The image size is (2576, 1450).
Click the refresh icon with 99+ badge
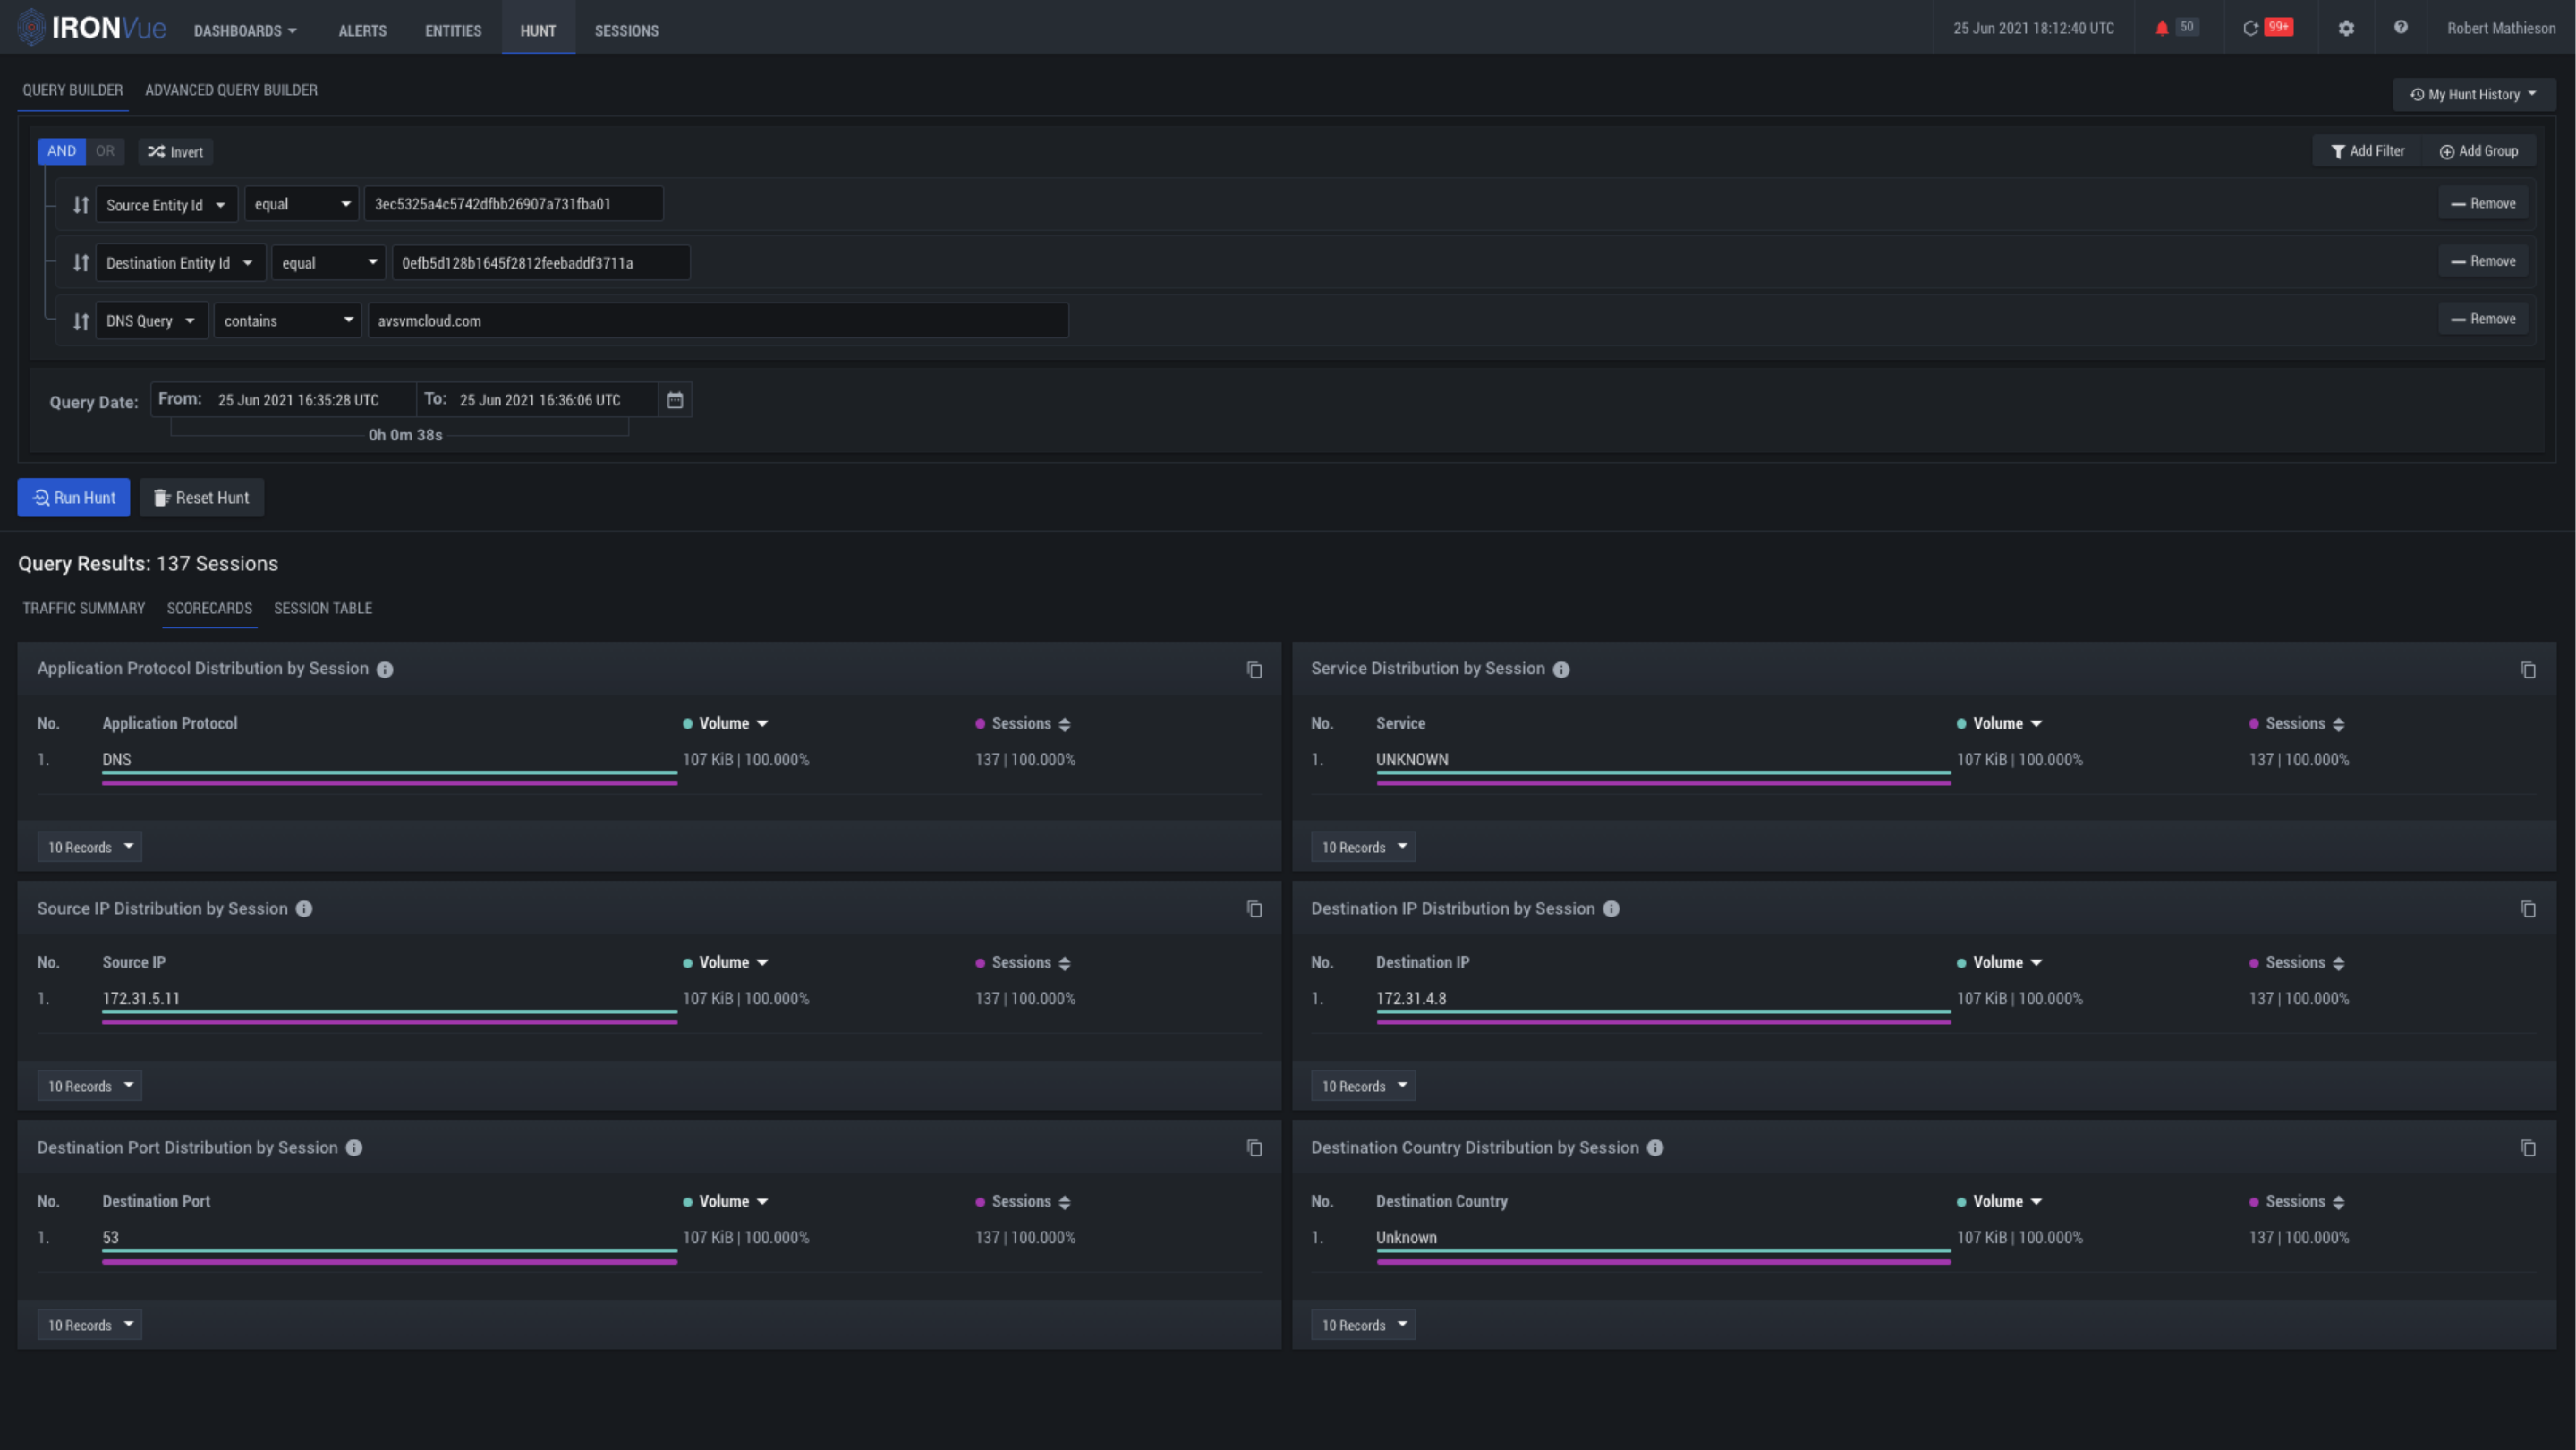tap(2250, 28)
